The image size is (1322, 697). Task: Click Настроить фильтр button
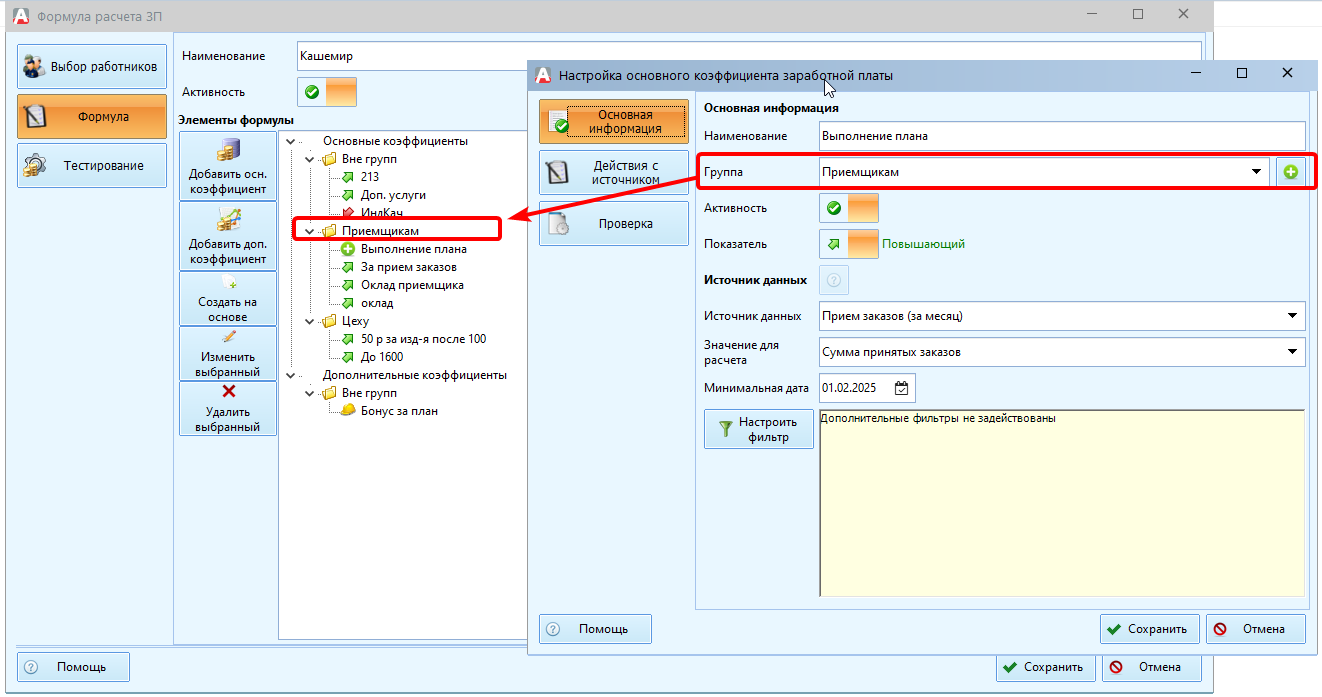click(758, 429)
